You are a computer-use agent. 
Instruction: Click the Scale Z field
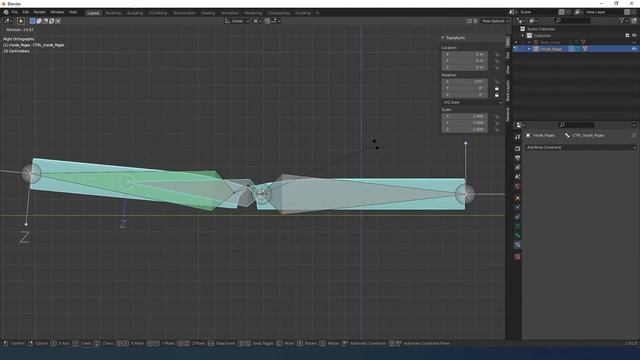[x=464, y=129]
